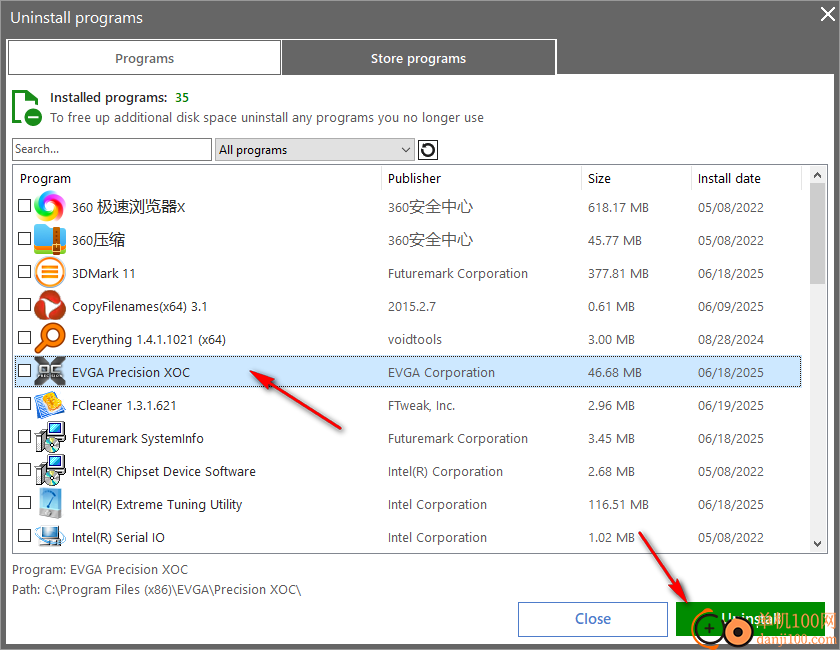Switch to the Store programs tab

418,58
